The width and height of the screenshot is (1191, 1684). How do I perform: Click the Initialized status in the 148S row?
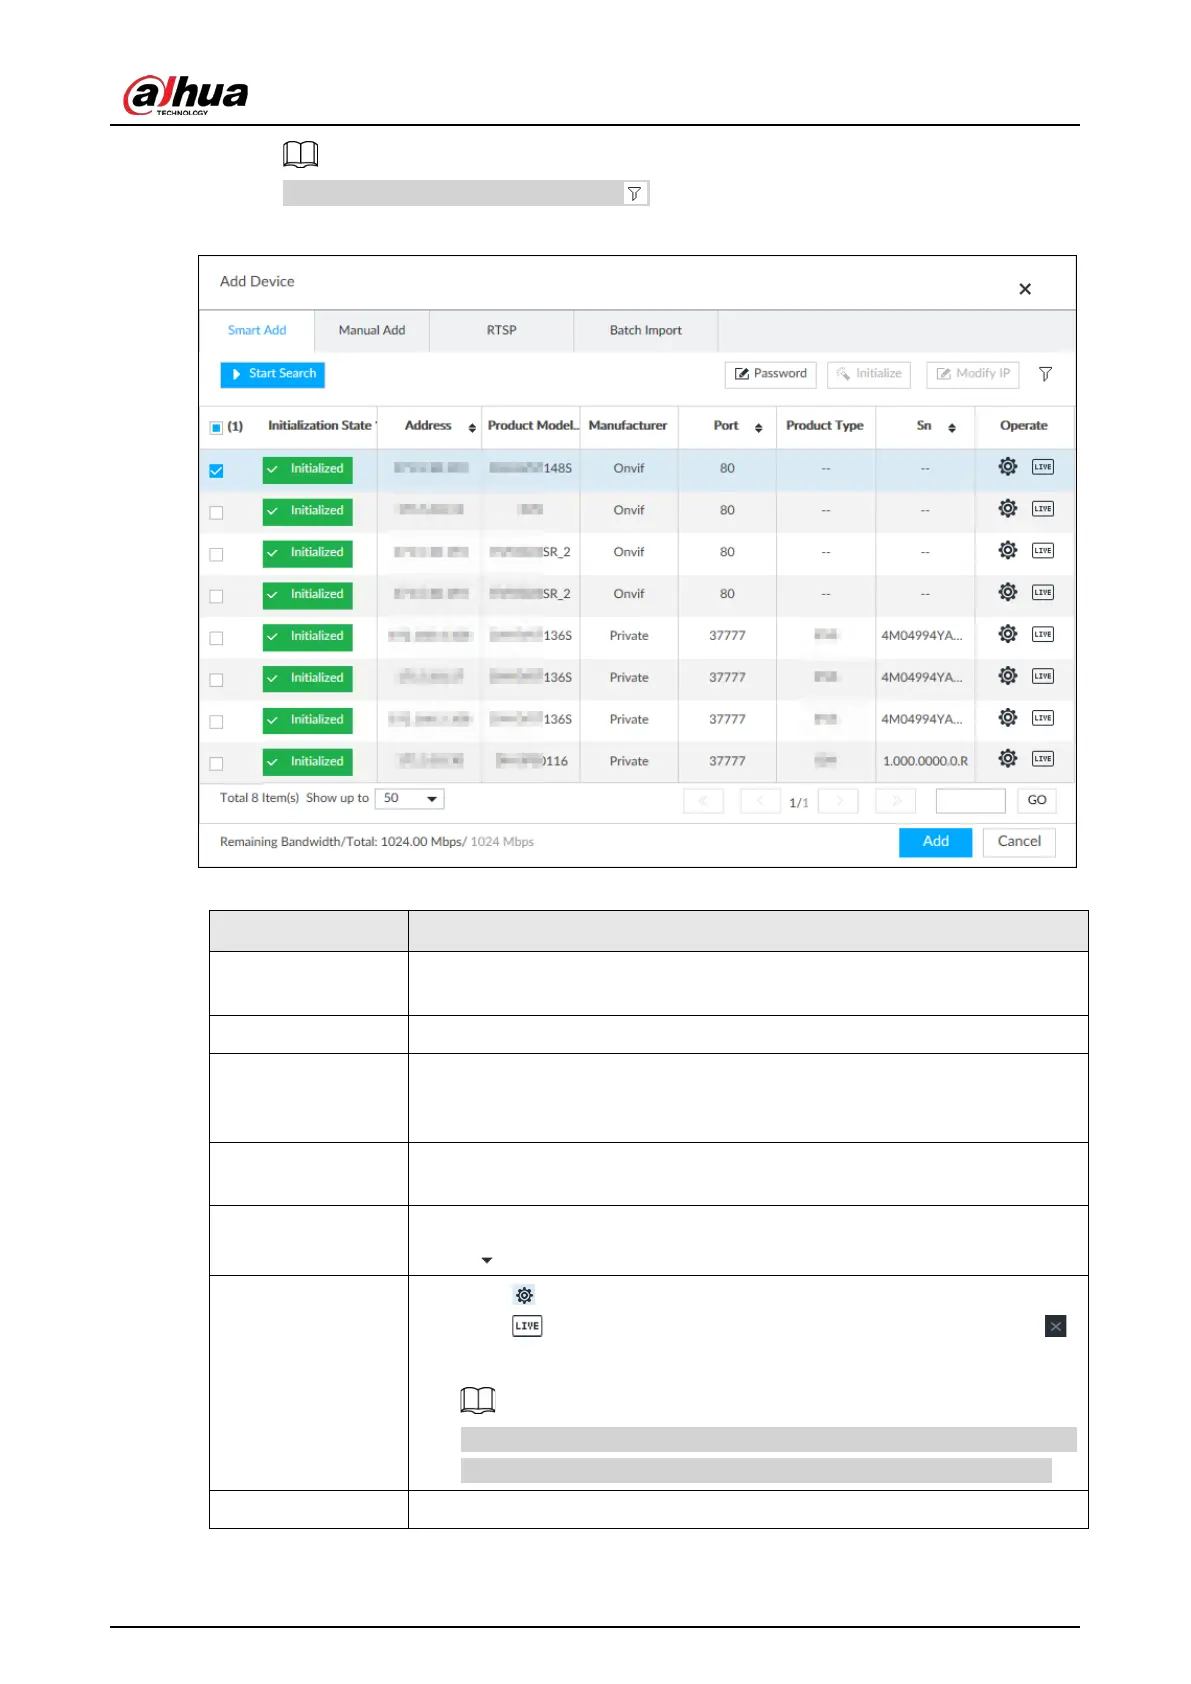308,470
